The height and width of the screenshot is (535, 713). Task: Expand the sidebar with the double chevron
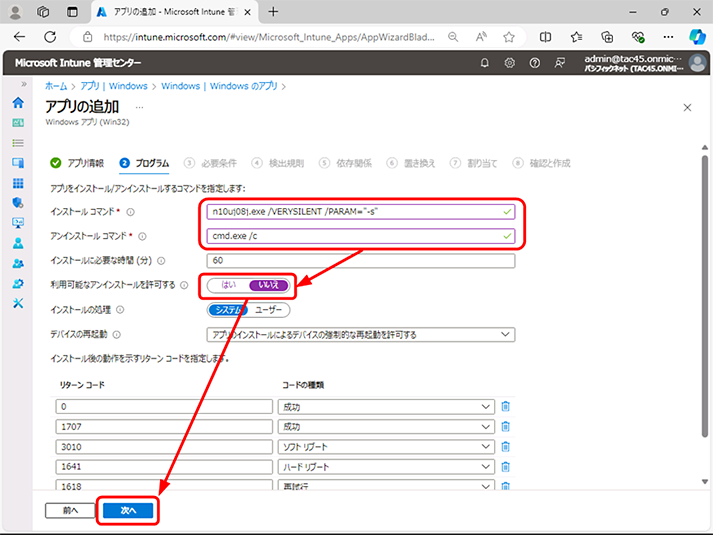[x=24, y=84]
